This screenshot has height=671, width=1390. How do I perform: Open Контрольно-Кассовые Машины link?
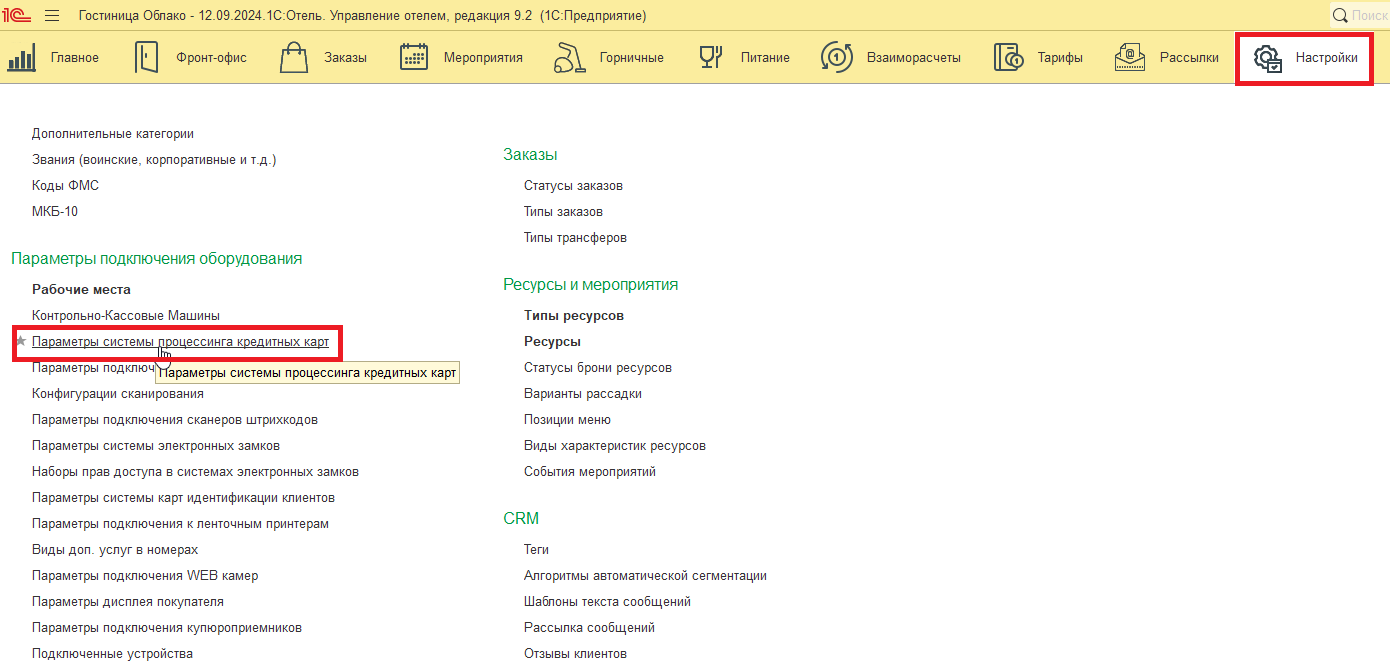pos(126,315)
